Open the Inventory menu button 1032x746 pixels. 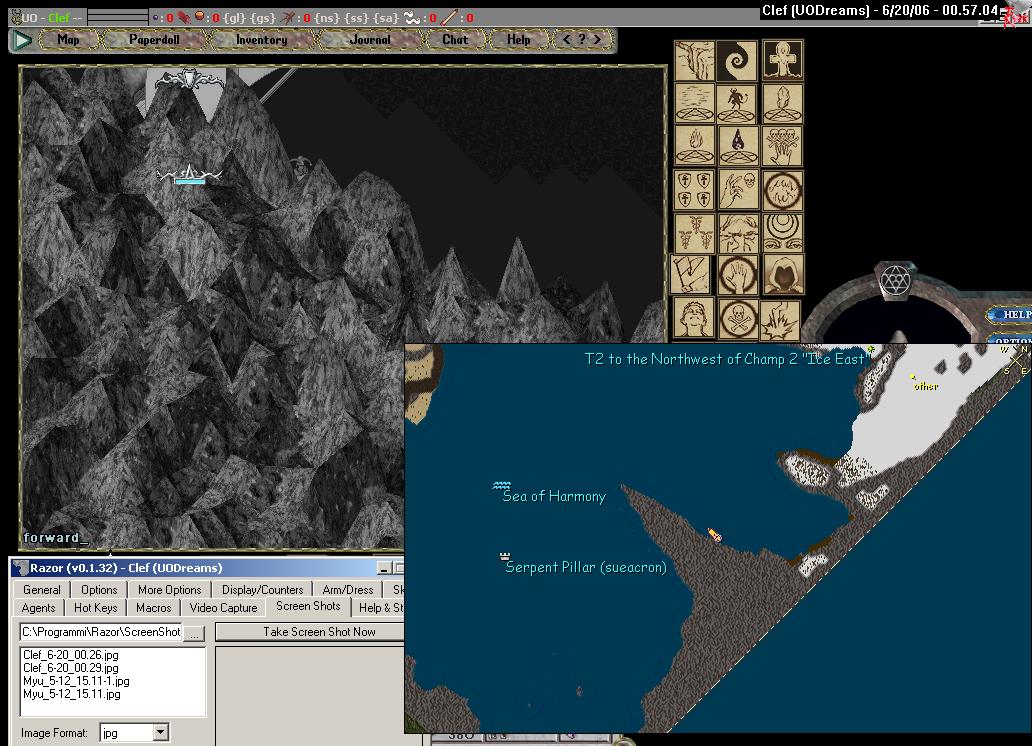(261, 40)
